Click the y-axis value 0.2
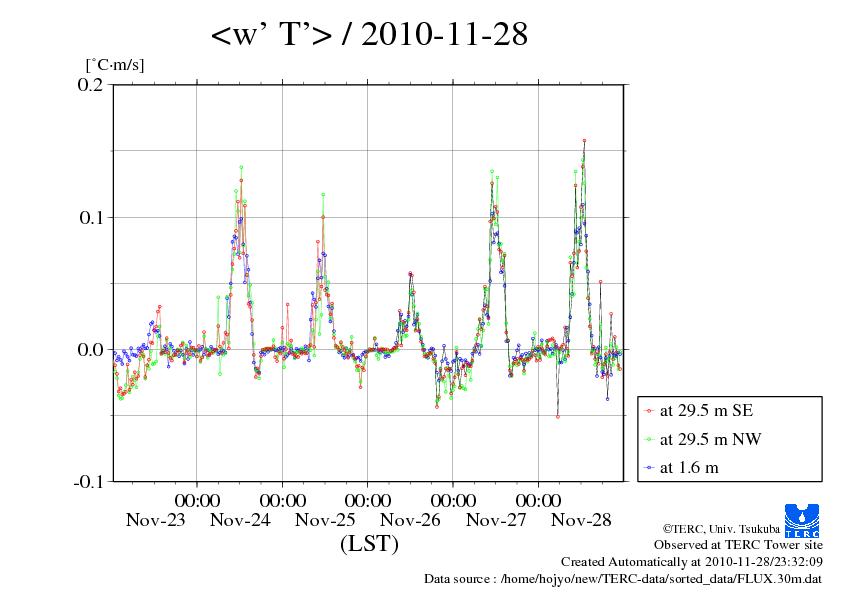Image resolution: width=842 pixels, height=595 pixels. [90, 85]
